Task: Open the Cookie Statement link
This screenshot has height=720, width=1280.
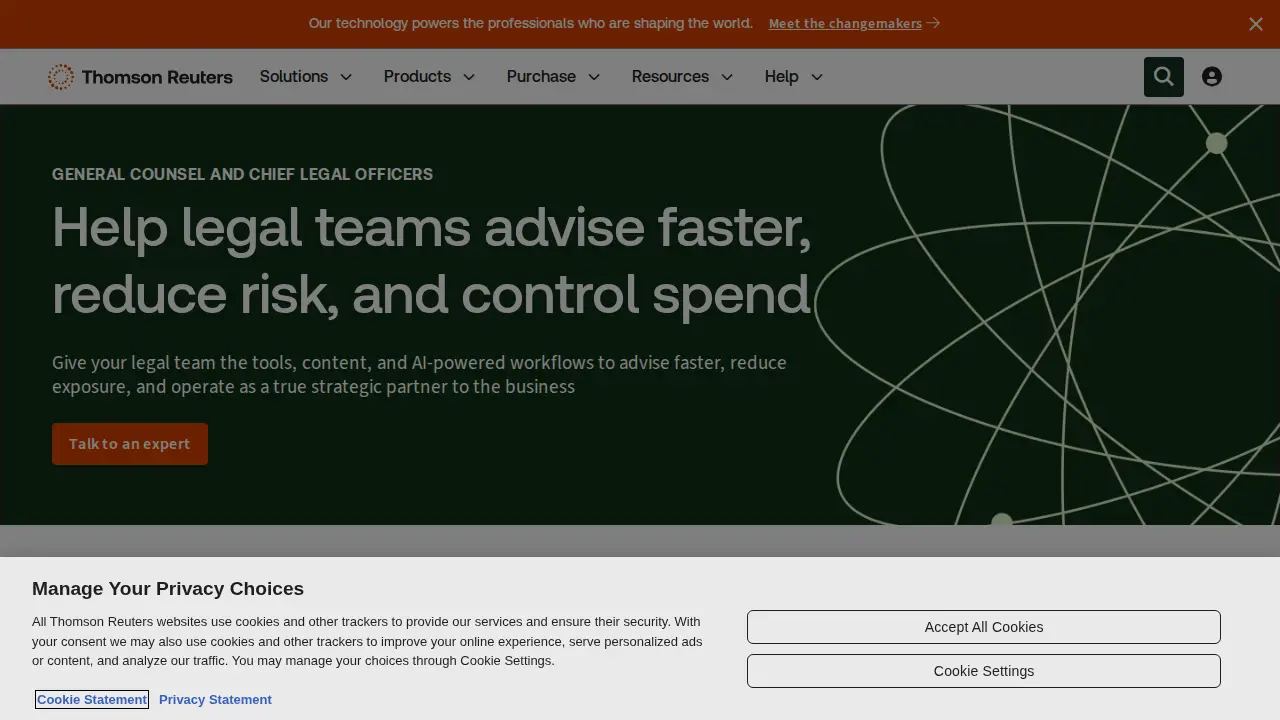Action: [92, 699]
